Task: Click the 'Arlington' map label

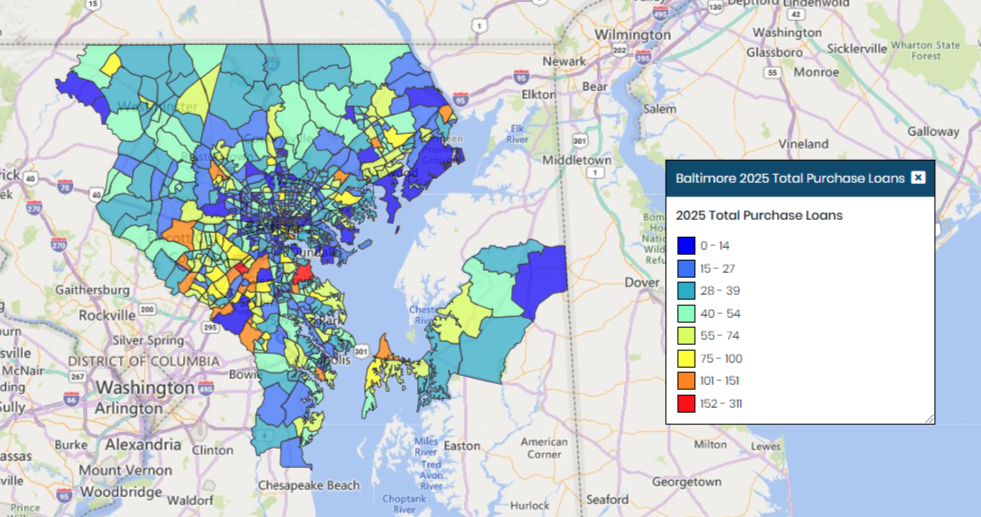Action: (x=128, y=409)
